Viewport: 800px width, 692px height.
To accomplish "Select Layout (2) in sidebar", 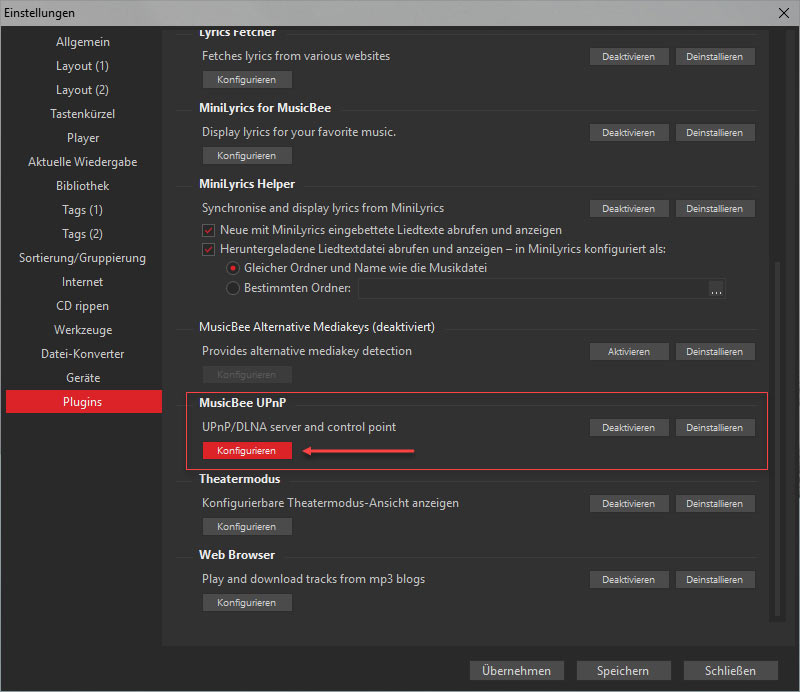I will click(x=83, y=90).
